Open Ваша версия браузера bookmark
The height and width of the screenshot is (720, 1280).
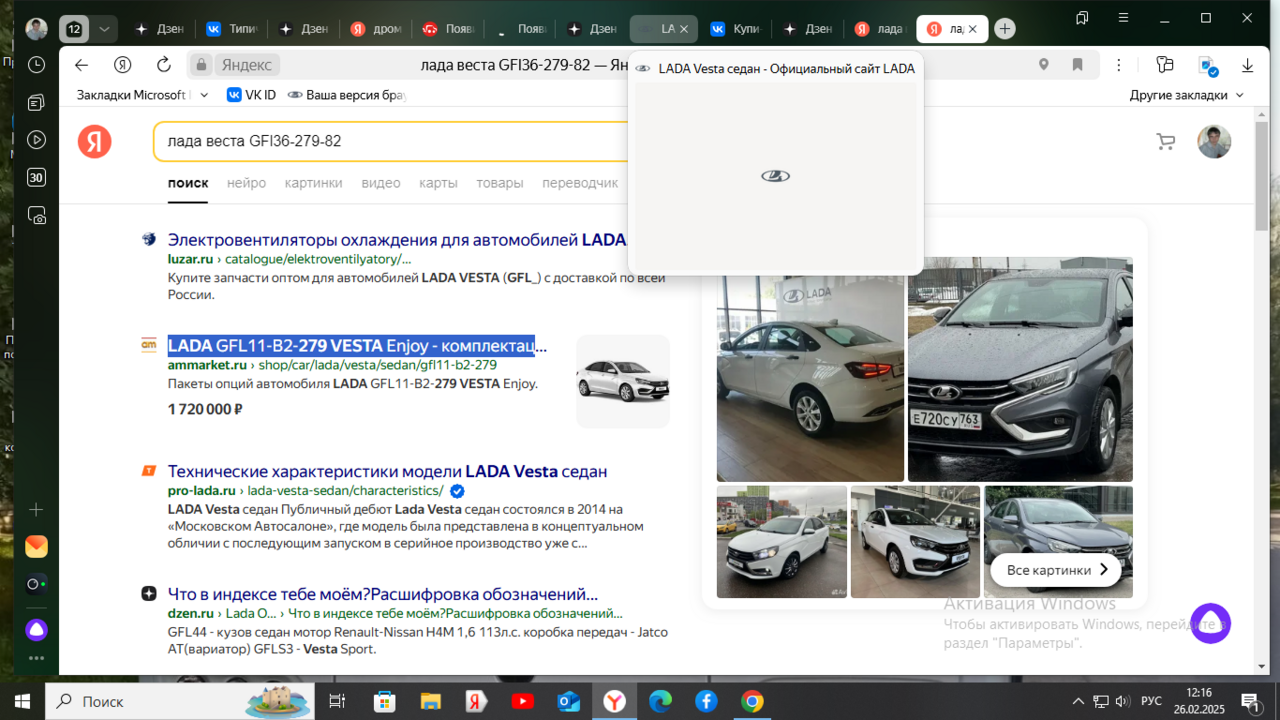[x=347, y=95]
